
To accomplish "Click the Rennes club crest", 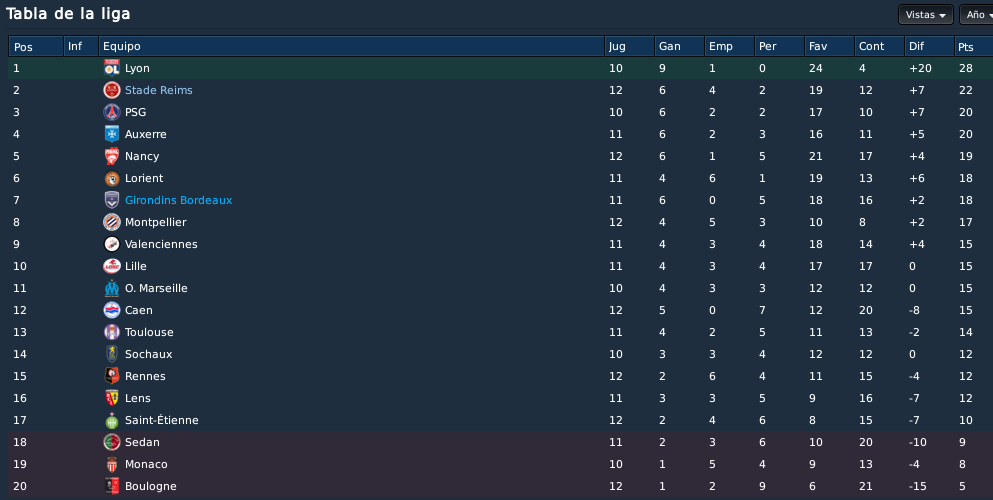I will (111, 376).
